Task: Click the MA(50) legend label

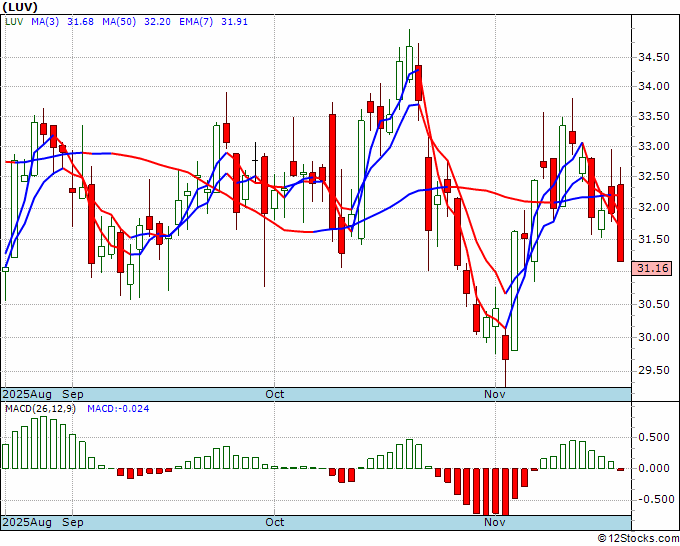Action: coord(119,22)
